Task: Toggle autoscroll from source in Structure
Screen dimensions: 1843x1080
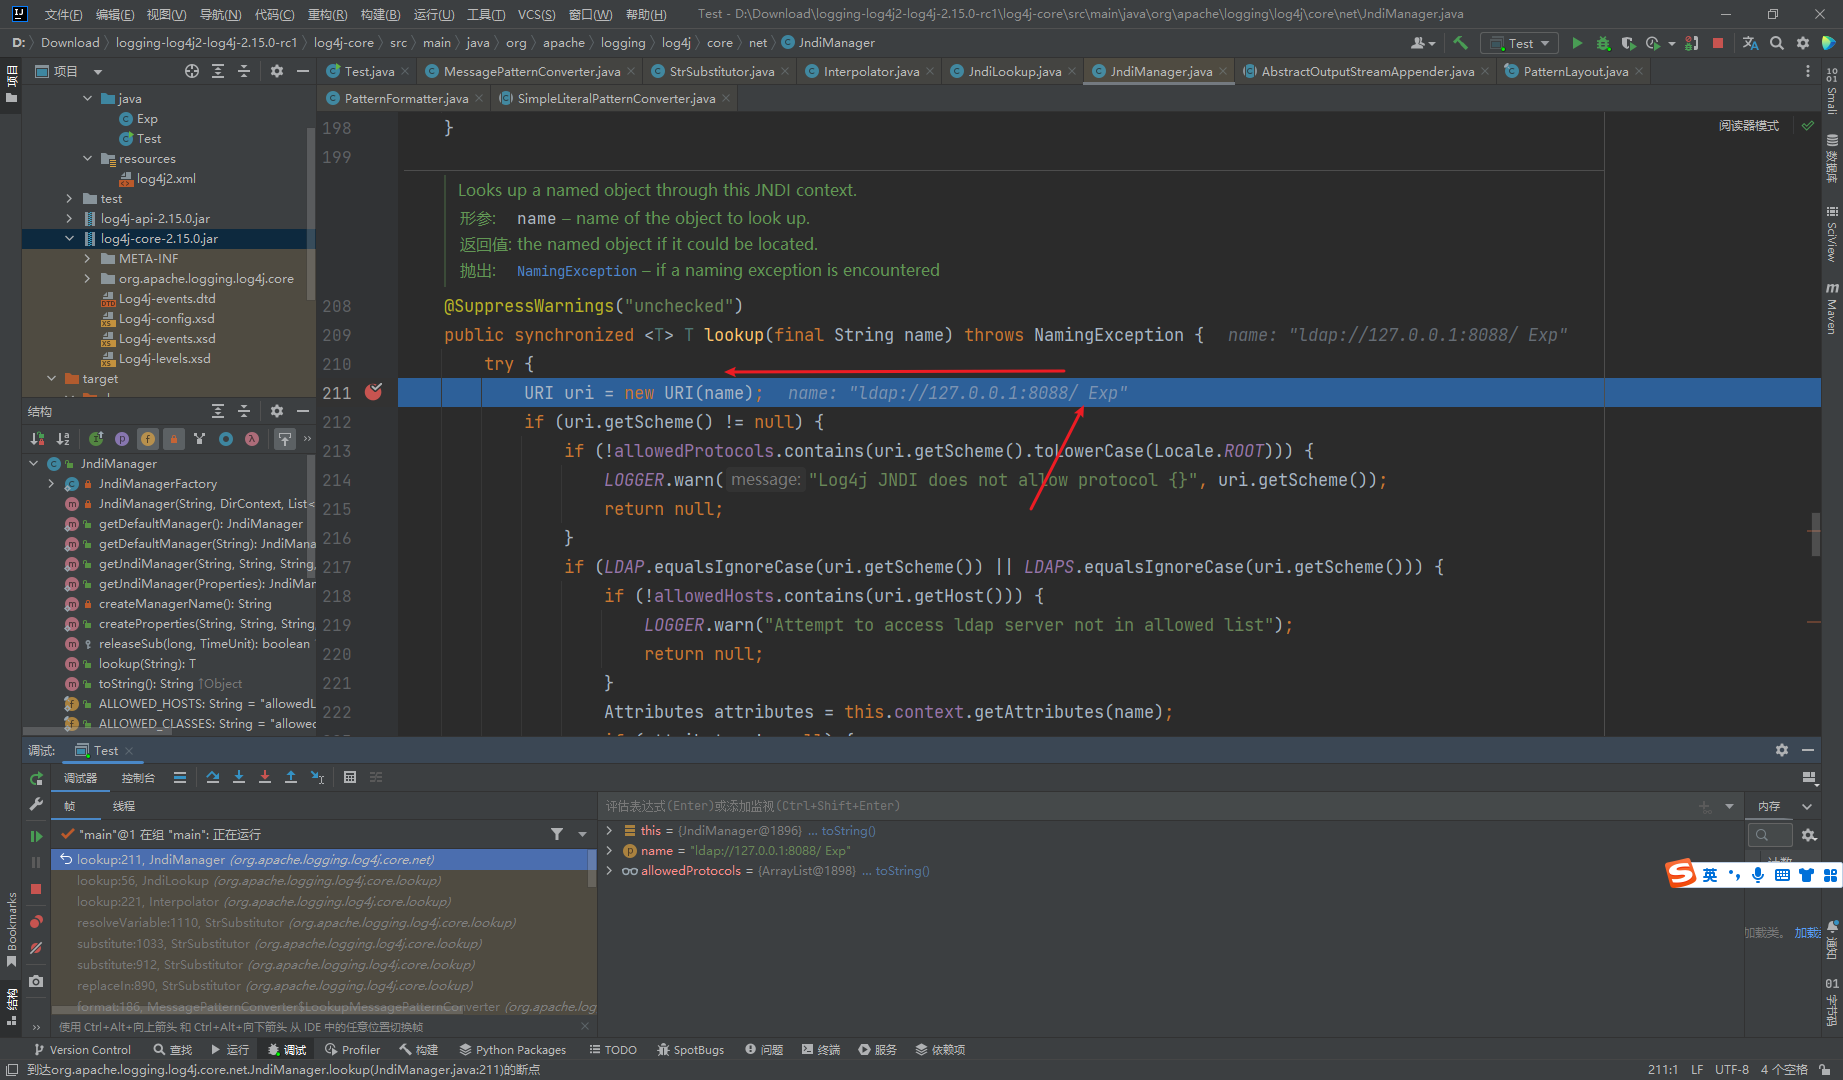Action: pos(285,438)
